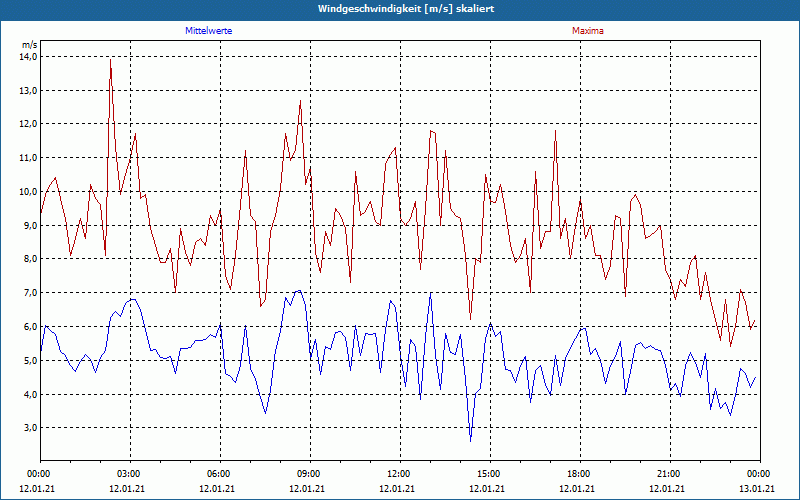Image resolution: width=800 pixels, height=500 pixels.
Task: Click the 10,0 y-axis value
Action: pos(29,191)
